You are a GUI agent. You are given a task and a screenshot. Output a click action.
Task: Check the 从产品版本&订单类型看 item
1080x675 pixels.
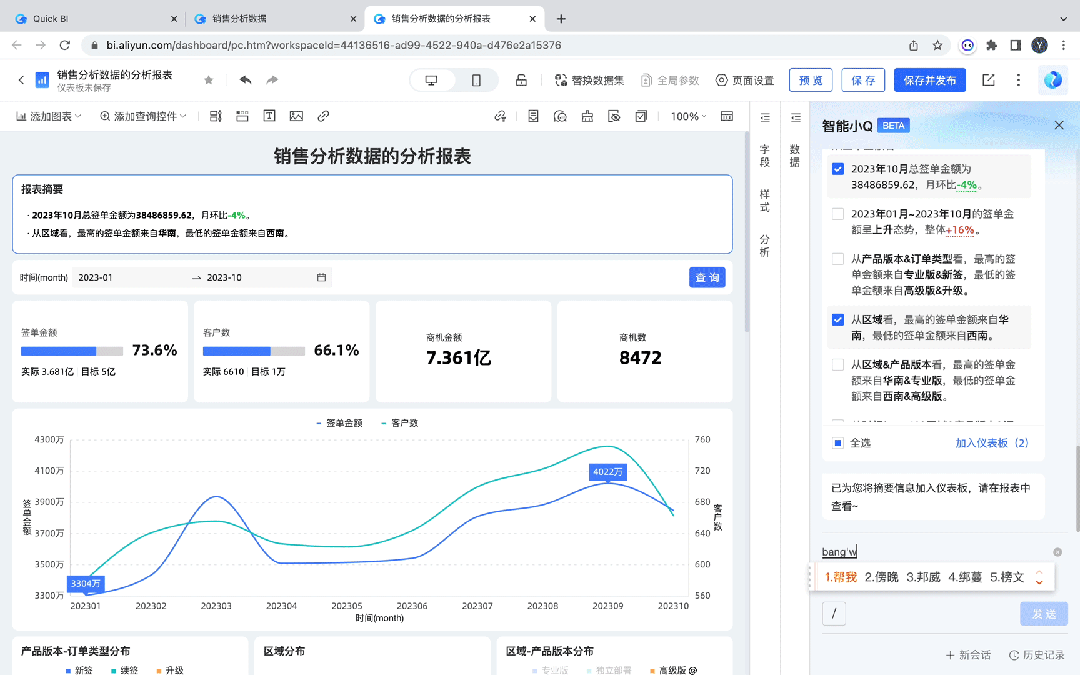[838, 259]
